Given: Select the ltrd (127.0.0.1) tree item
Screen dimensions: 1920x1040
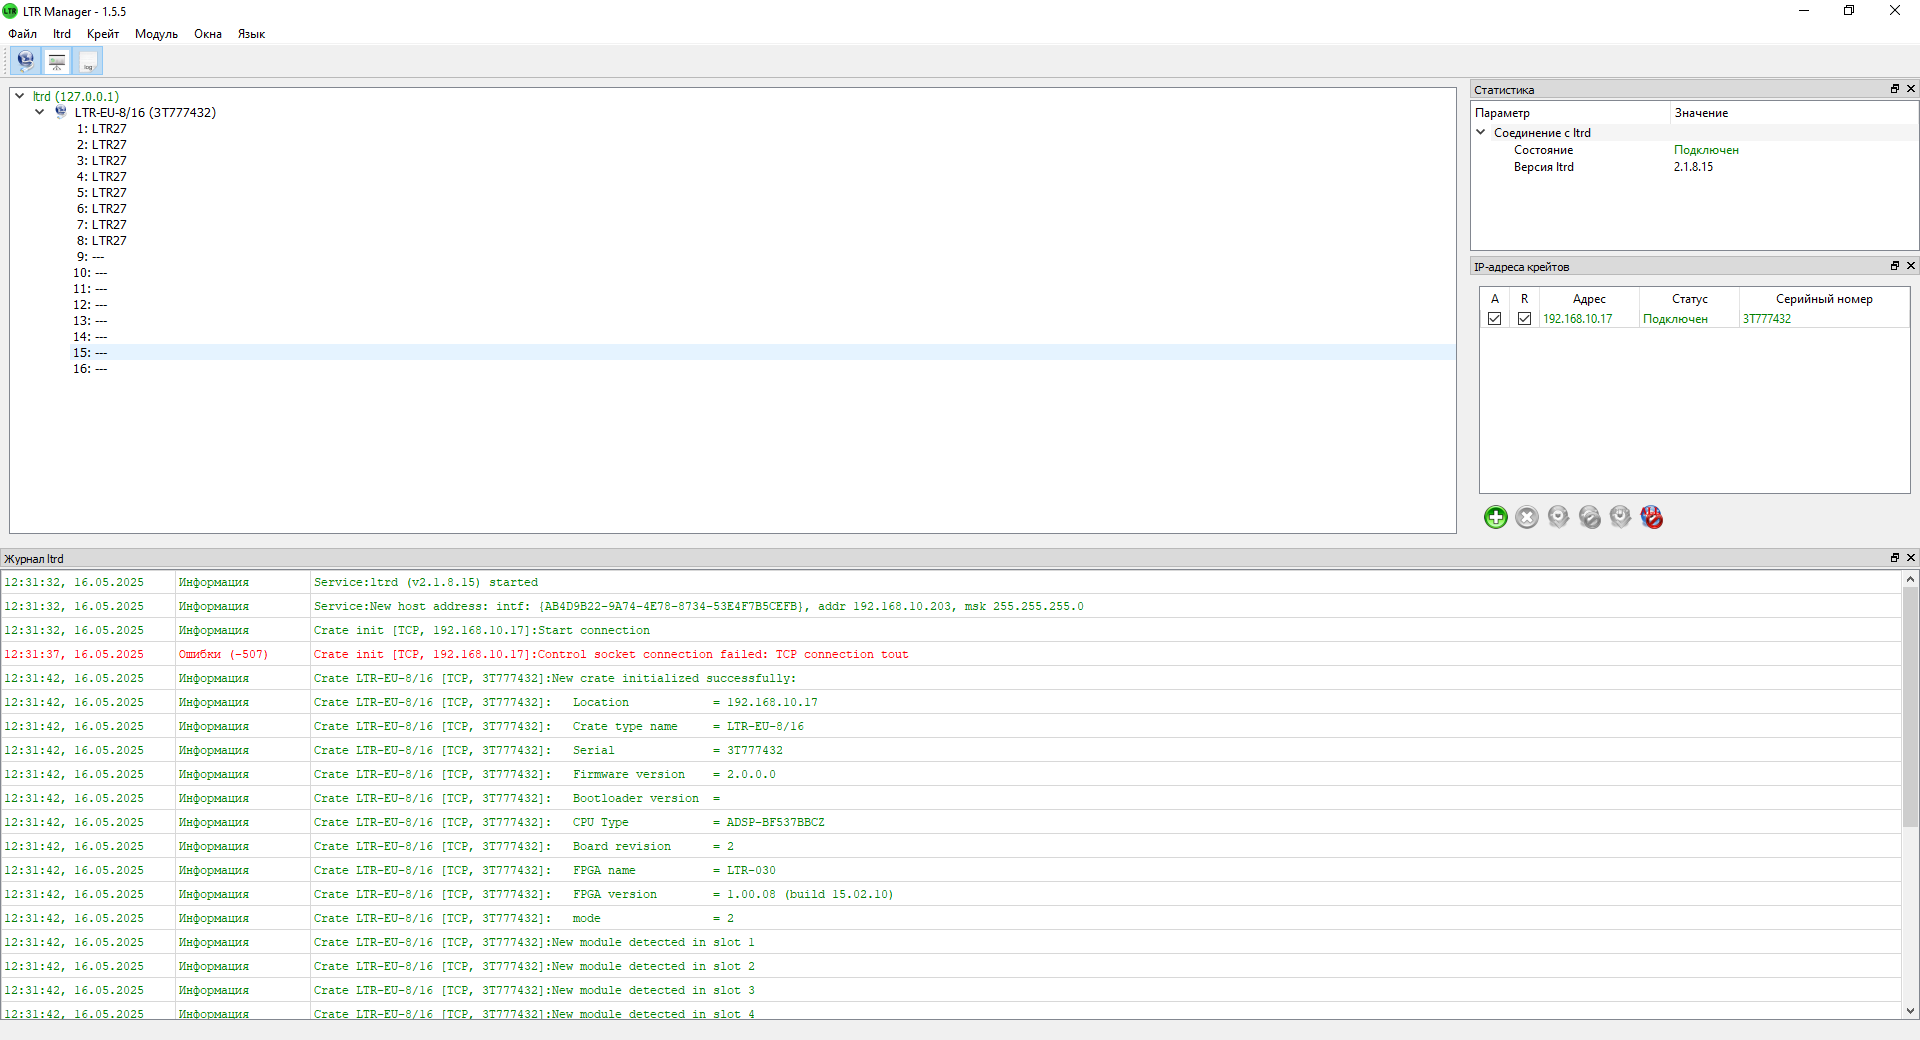Looking at the screenshot, I should click(76, 96).
